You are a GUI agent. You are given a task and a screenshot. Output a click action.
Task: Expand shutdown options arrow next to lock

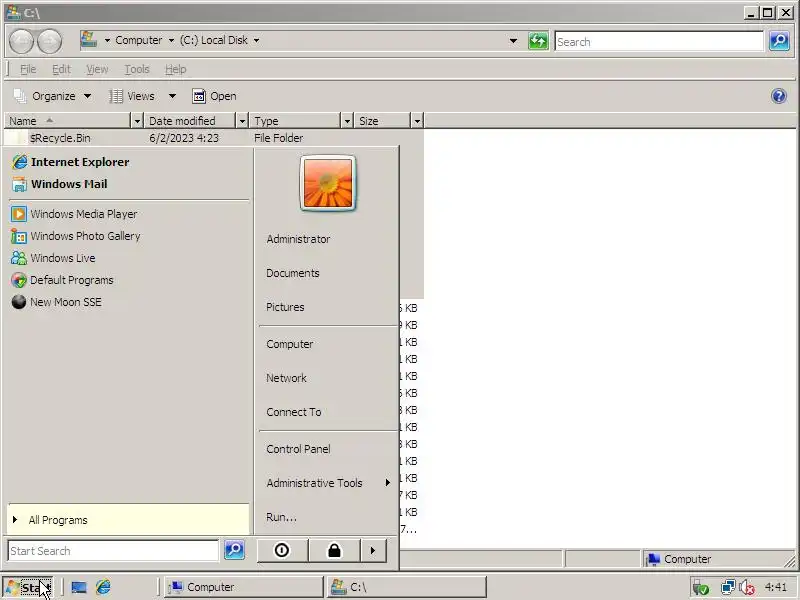tap(373, 550)
